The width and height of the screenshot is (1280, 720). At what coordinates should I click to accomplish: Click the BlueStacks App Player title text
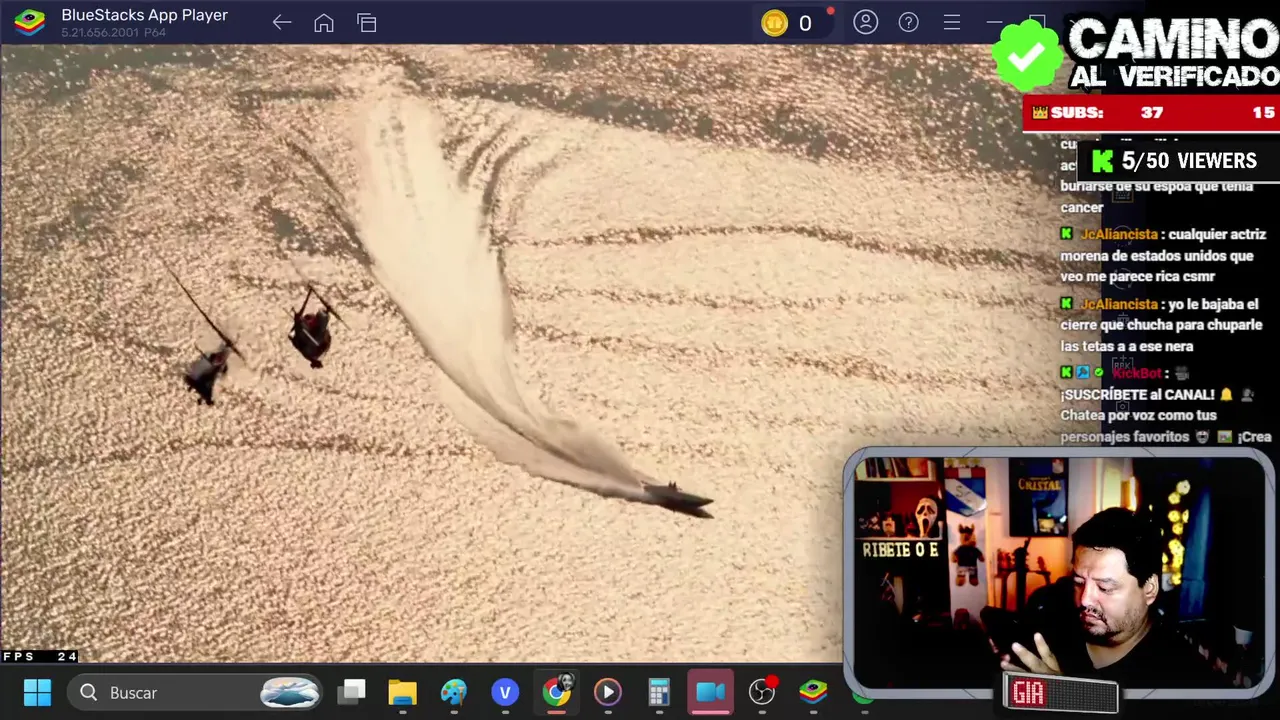point(145,15)
